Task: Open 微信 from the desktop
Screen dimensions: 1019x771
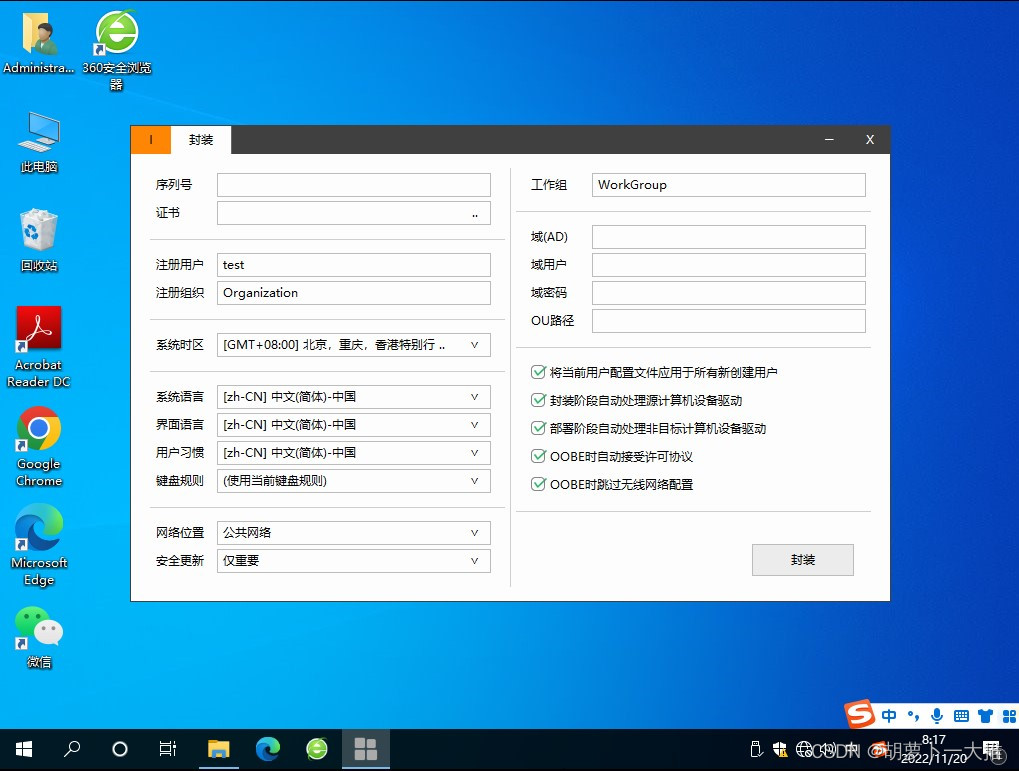Action: pos(38,625)
